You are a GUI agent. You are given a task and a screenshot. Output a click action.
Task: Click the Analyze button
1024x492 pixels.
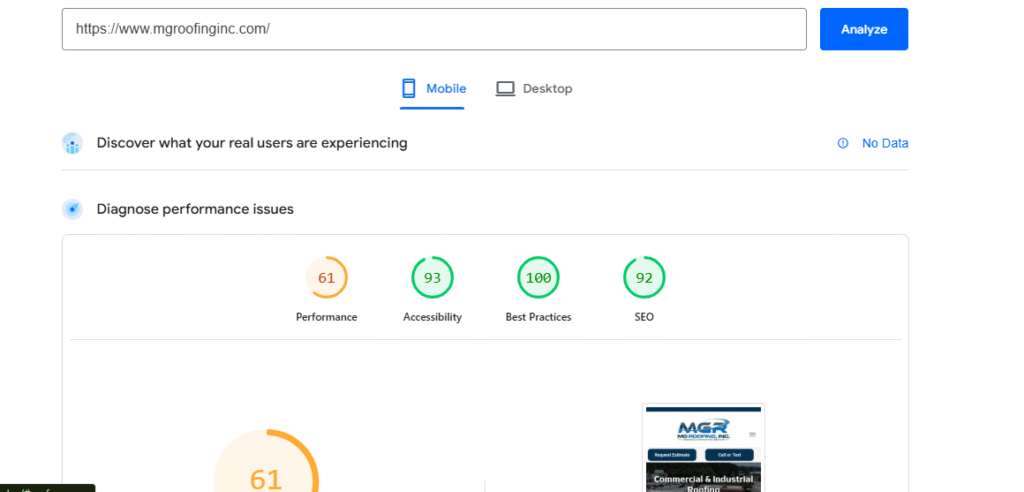(863, 29)
